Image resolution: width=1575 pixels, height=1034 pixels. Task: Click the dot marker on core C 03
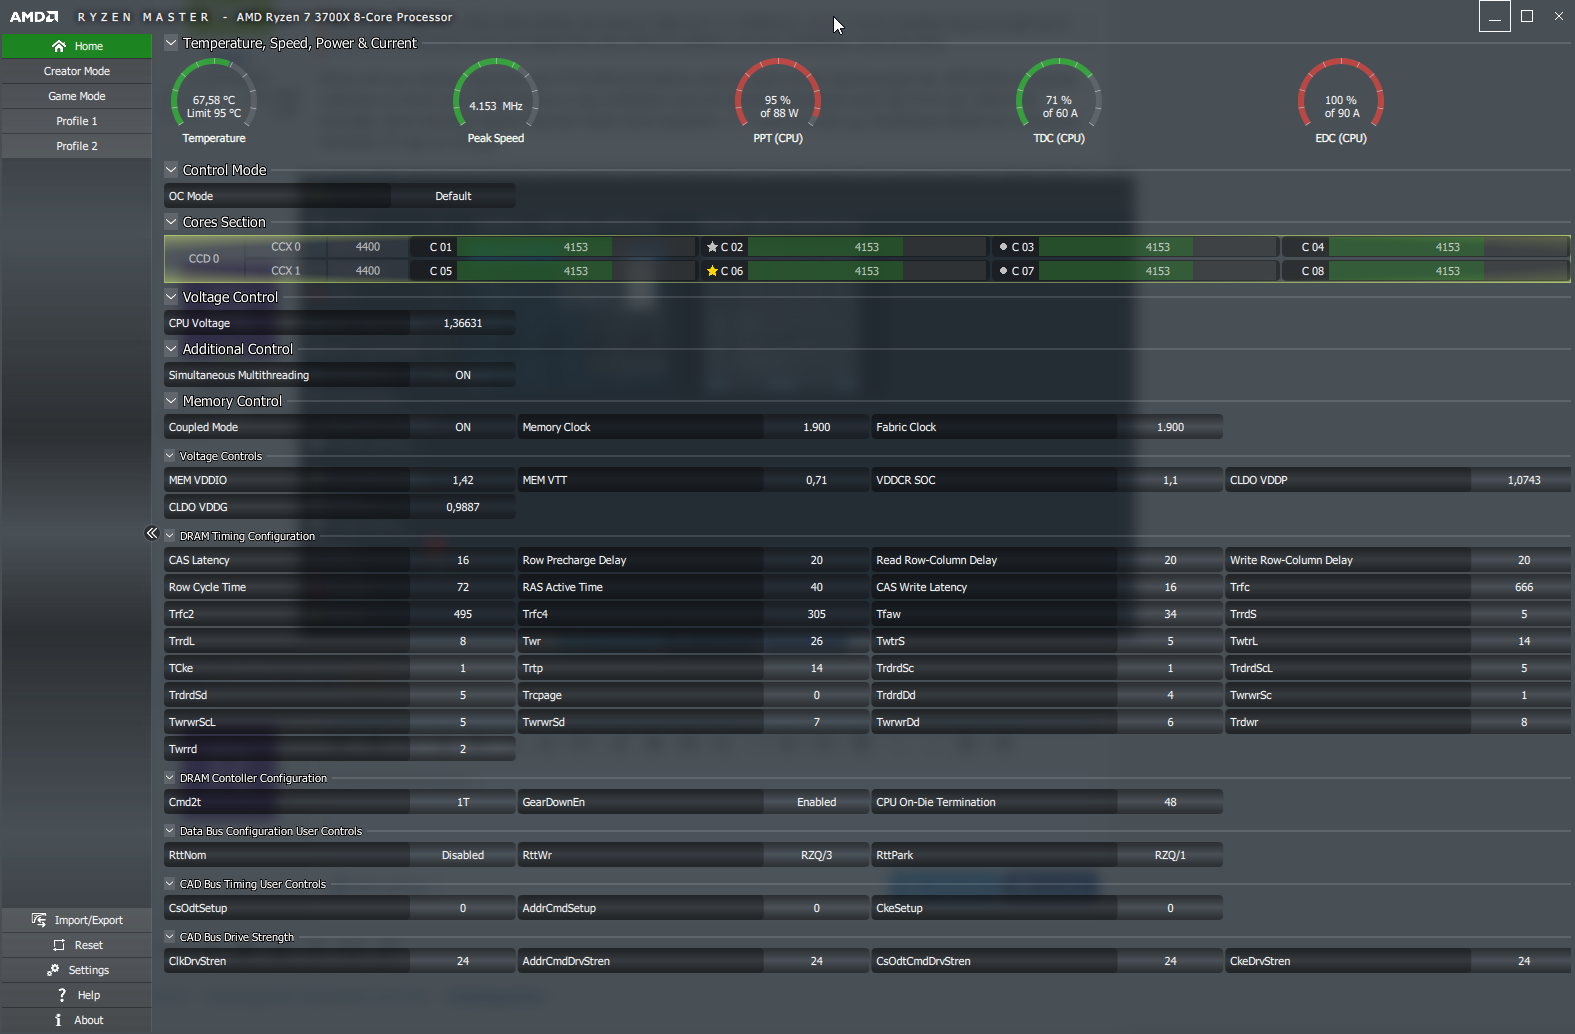point(1003,247)
